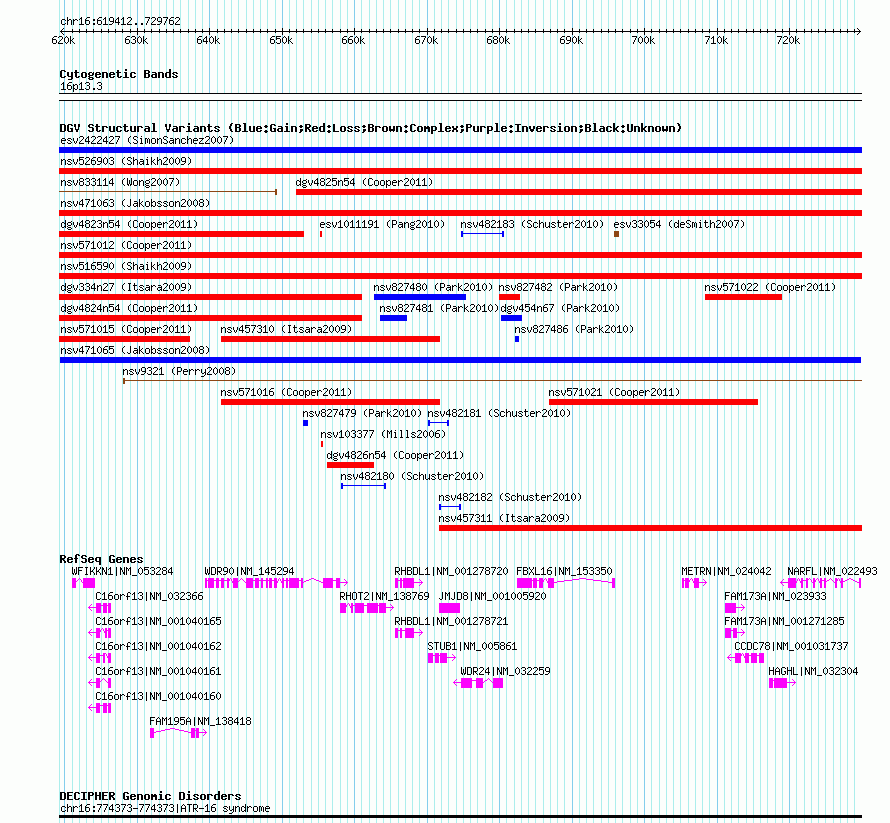Screen dimensions: 890x823
Task: Select FBXL16 NM_153350 gene glyph
Action: coord(565,583)
